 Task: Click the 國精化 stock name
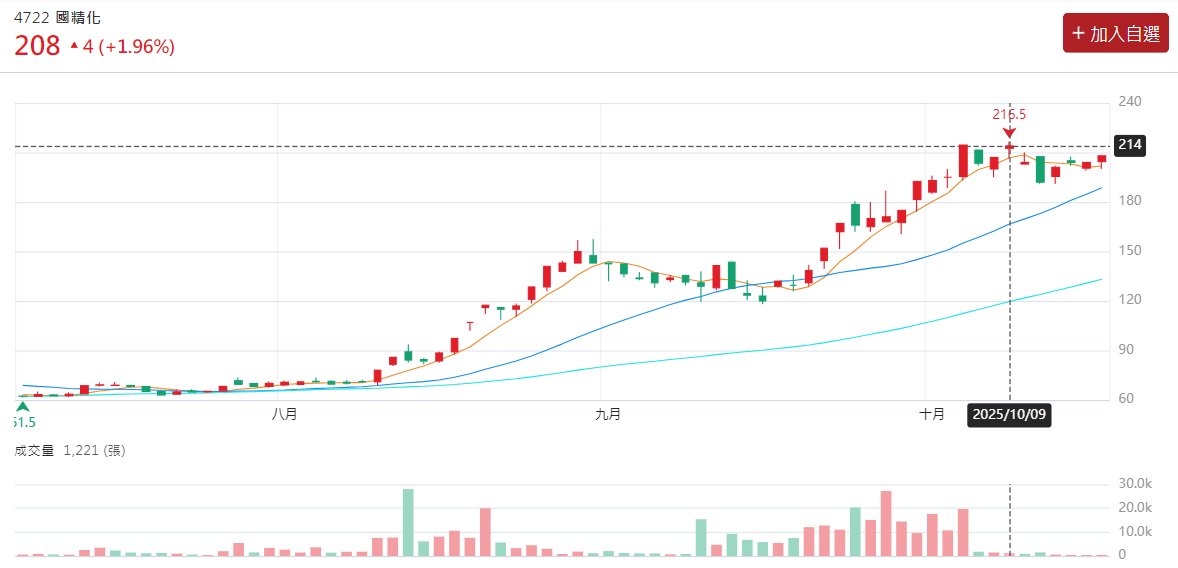point(79,18)
